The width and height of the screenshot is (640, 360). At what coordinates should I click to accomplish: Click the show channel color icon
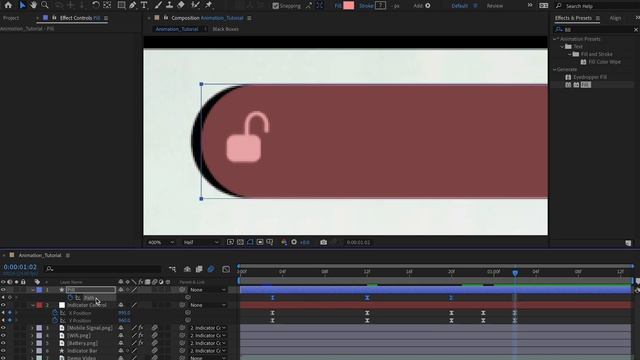click(284, 242)
